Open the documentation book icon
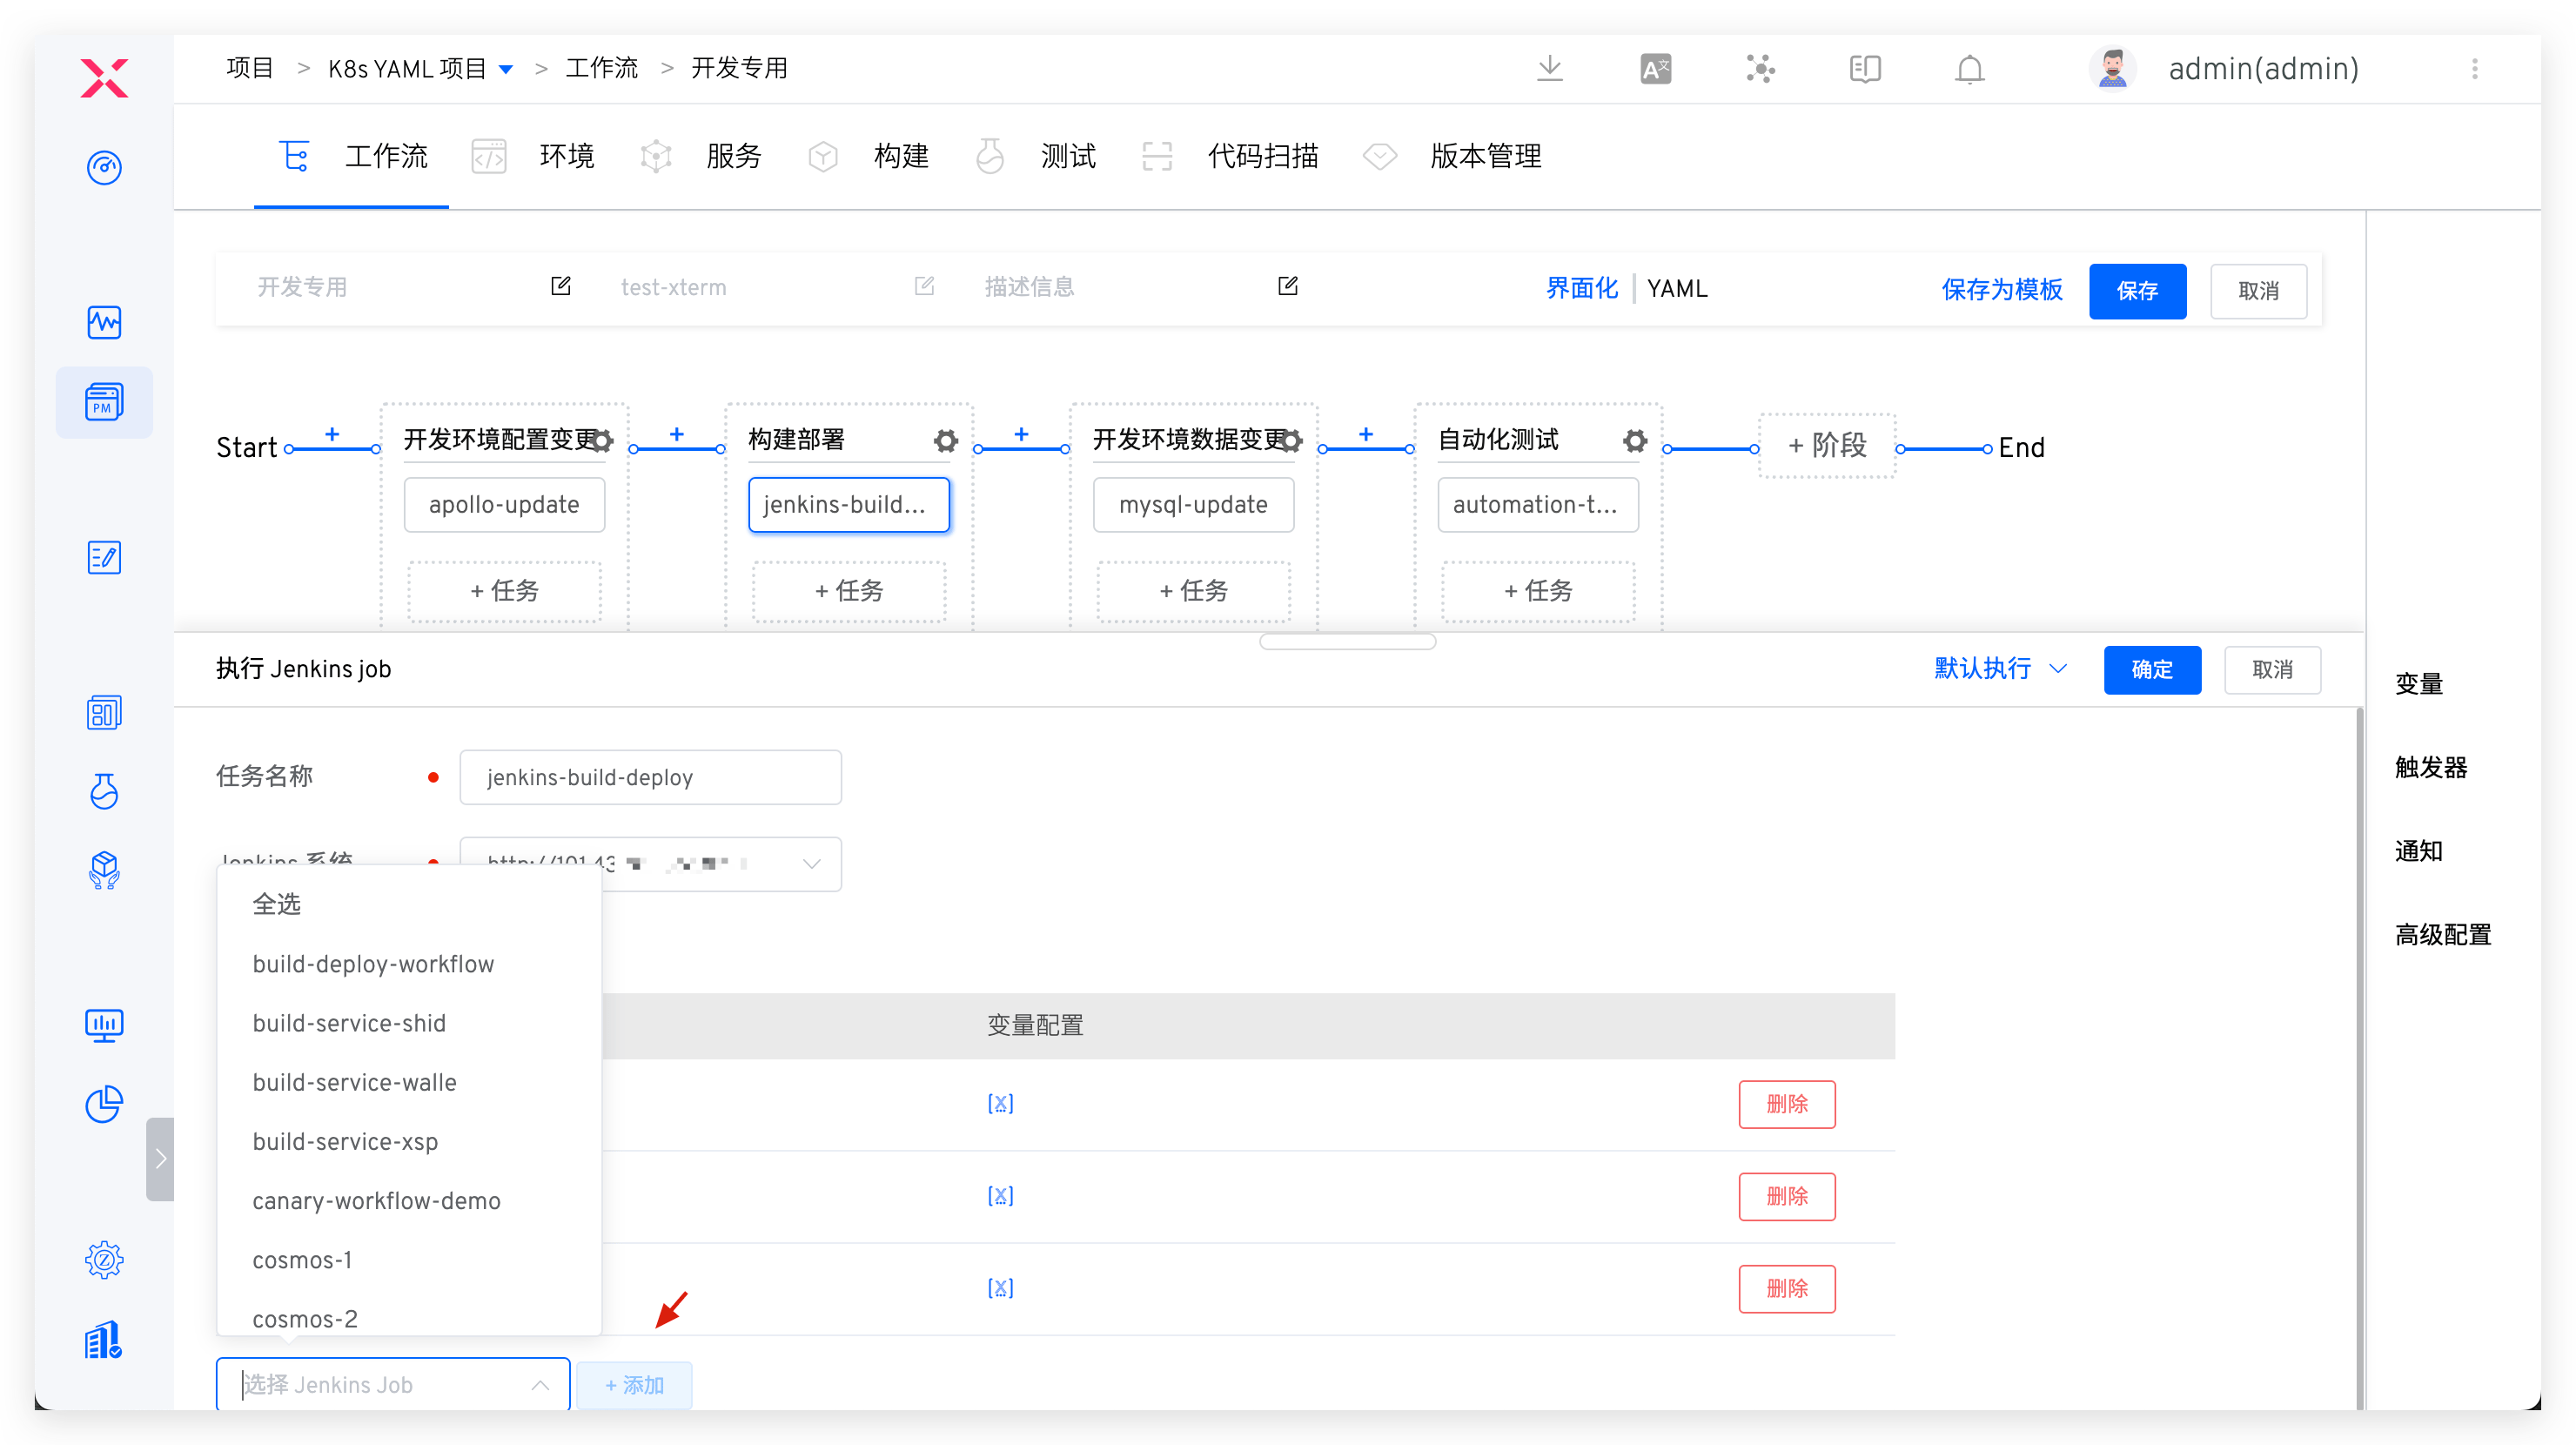The image size is (2576, 1445). click(1865, 68)
